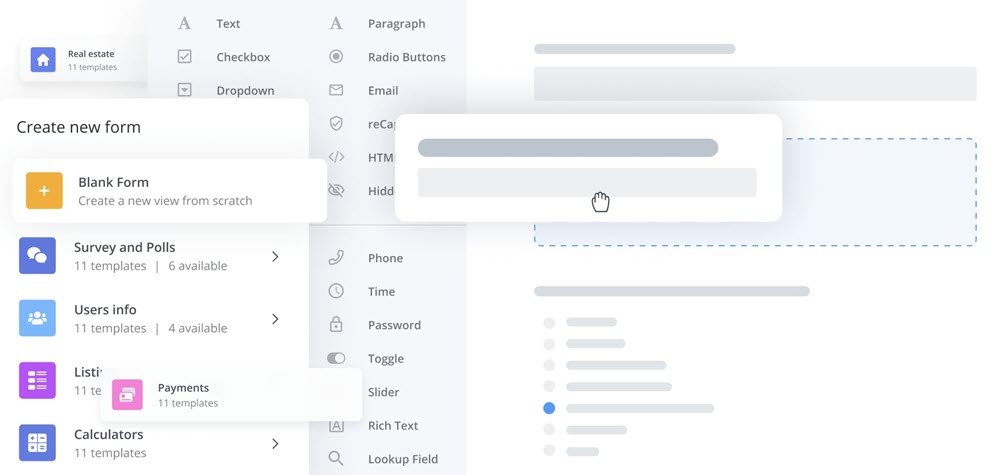Image resolution: width=1000 pixels, height=475 pixels.
Task: Pick the Paragraph field icon
Action: tap(336, 24)
